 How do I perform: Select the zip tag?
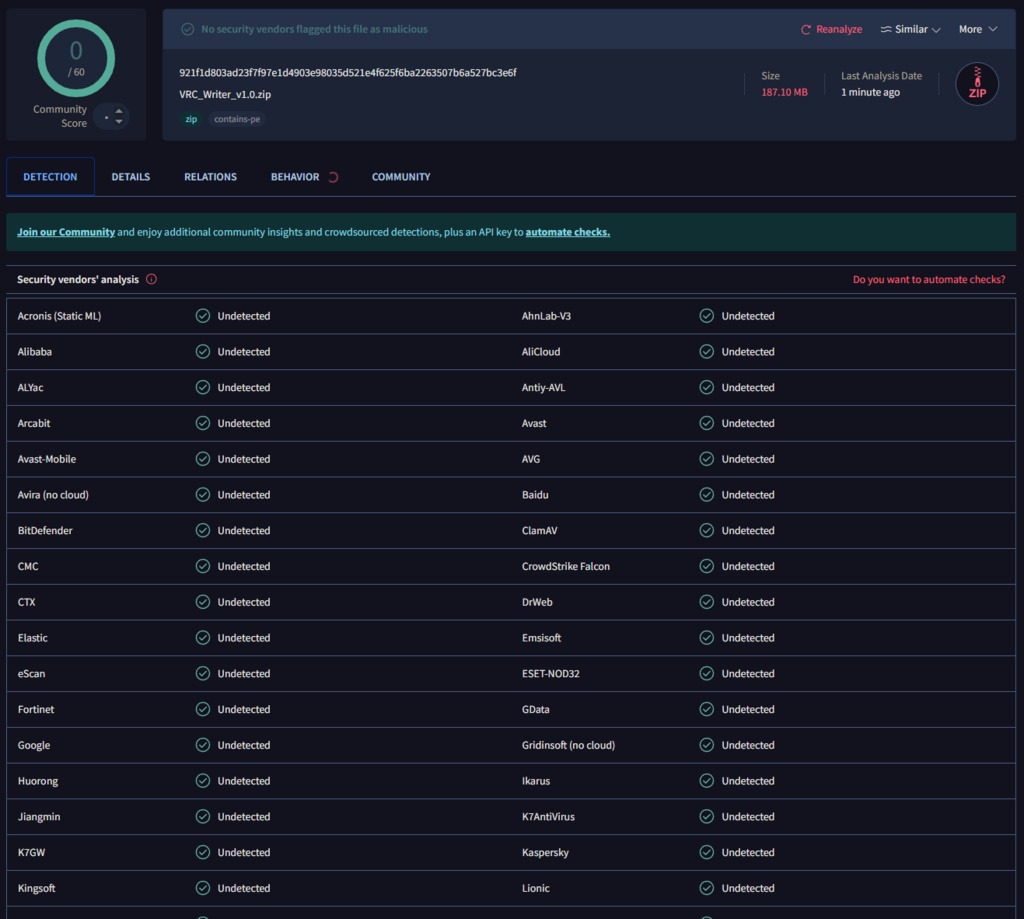pos(191,119)
